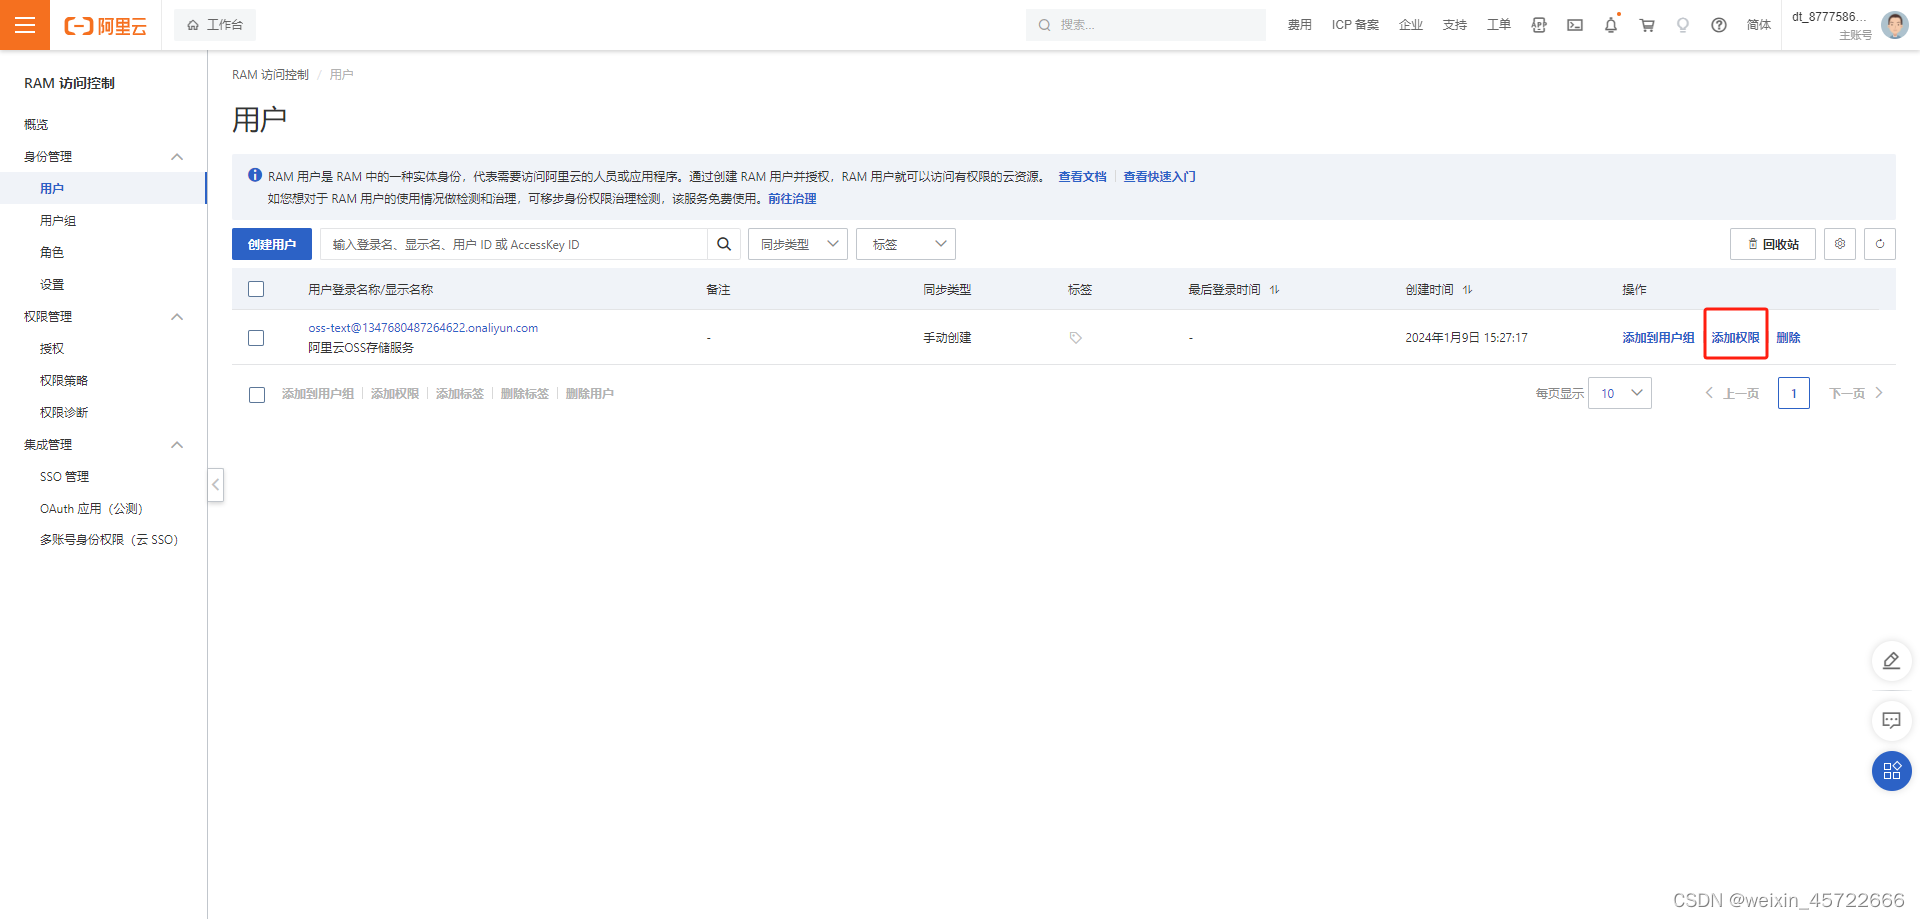This screenshot has height=919, width=1920.
Task: Open the oss-text user login name link
Action: pyautogui.click(x=423, y=328)
